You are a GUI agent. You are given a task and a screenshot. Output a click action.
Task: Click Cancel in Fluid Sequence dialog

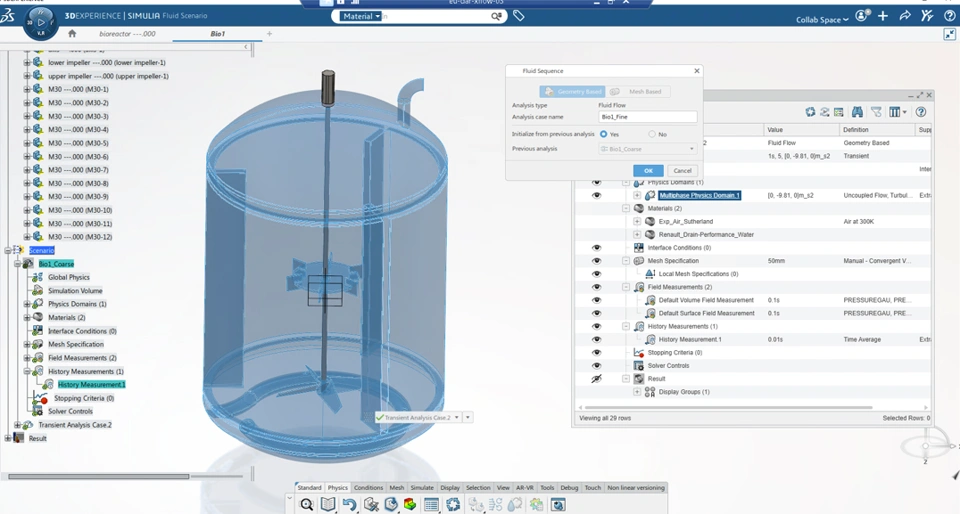(x=683, y=171)
